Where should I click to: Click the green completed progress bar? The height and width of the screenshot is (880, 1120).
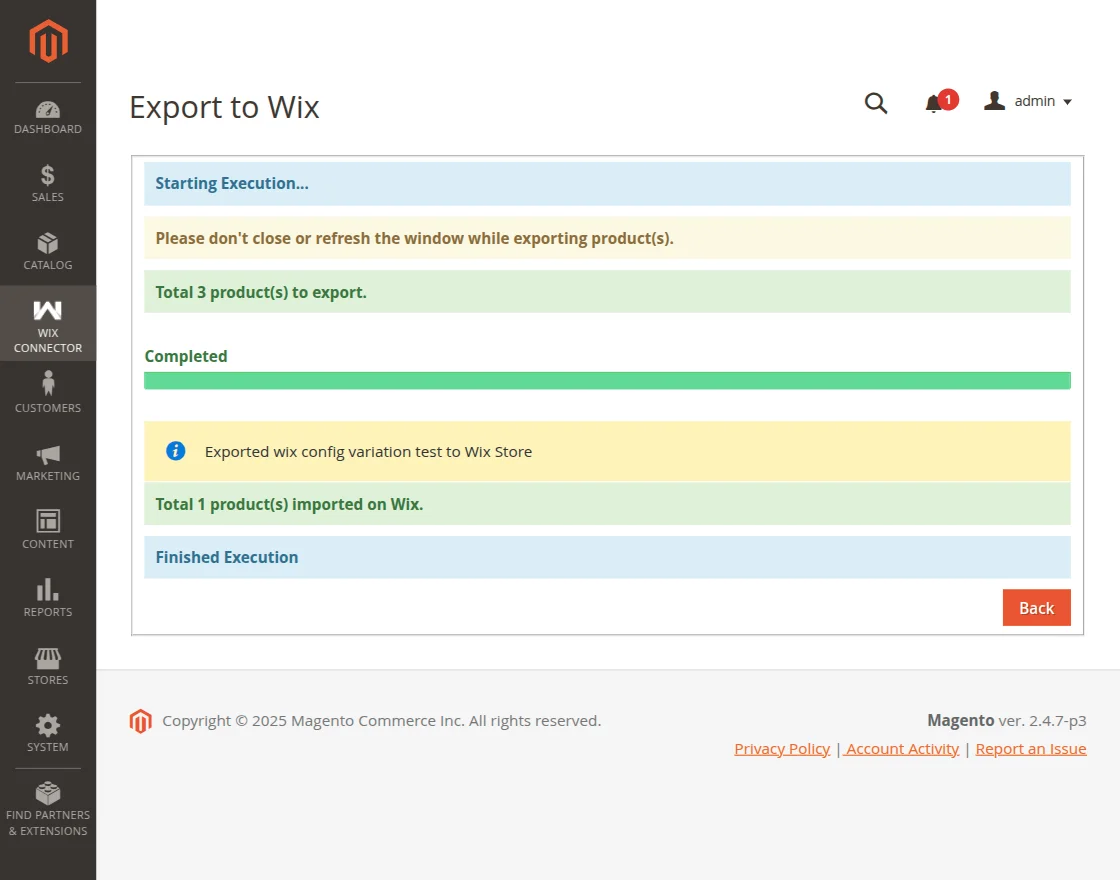tap(607, 380)
